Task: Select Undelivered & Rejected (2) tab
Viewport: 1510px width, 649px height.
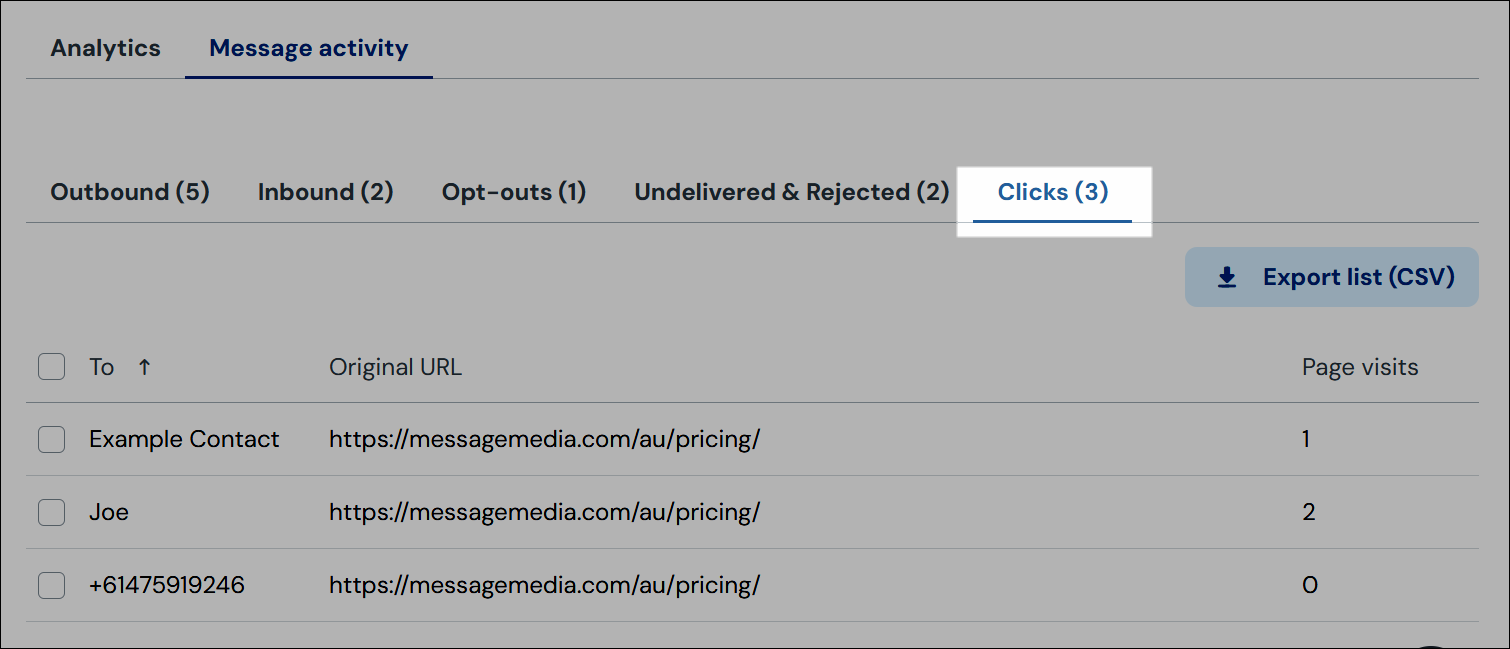Action: coord(792,192)
